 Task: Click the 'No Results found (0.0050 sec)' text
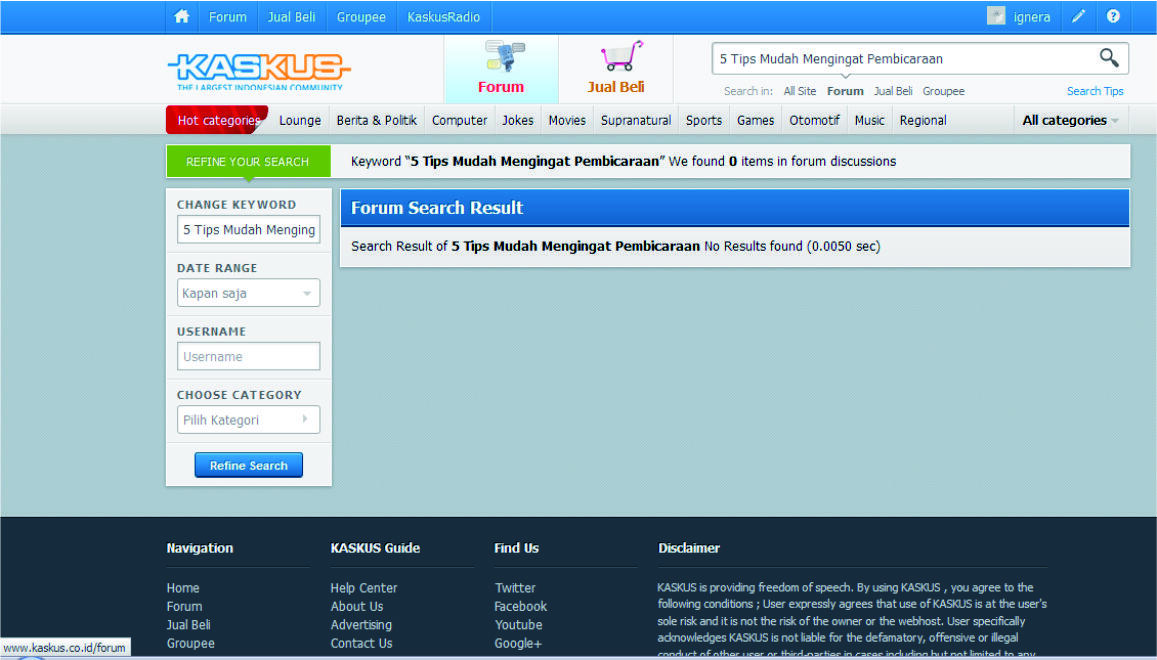[x=792, y=246]
